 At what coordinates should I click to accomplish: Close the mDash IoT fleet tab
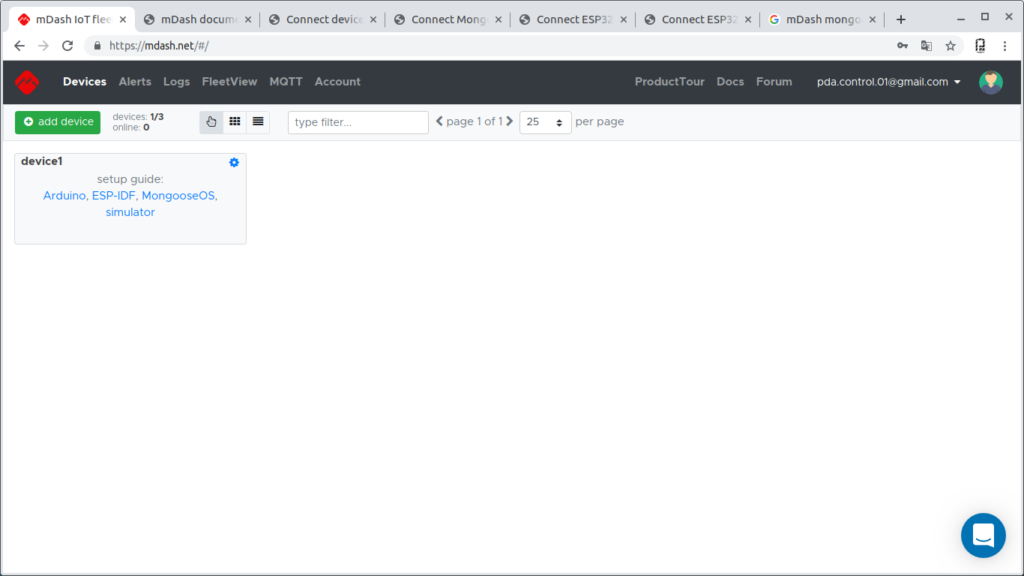[x=123, y=20]
